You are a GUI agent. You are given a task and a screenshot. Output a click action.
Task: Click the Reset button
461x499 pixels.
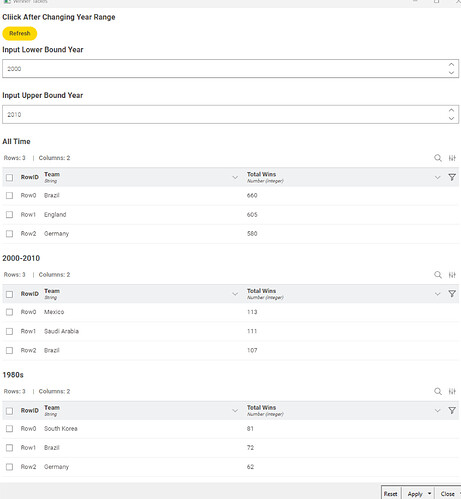coord(390,494)
